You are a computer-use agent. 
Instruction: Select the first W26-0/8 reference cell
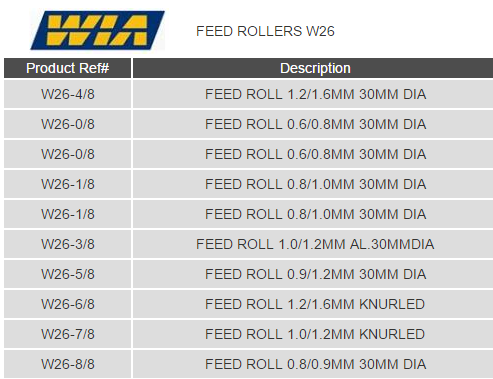[x=68, y=124]
